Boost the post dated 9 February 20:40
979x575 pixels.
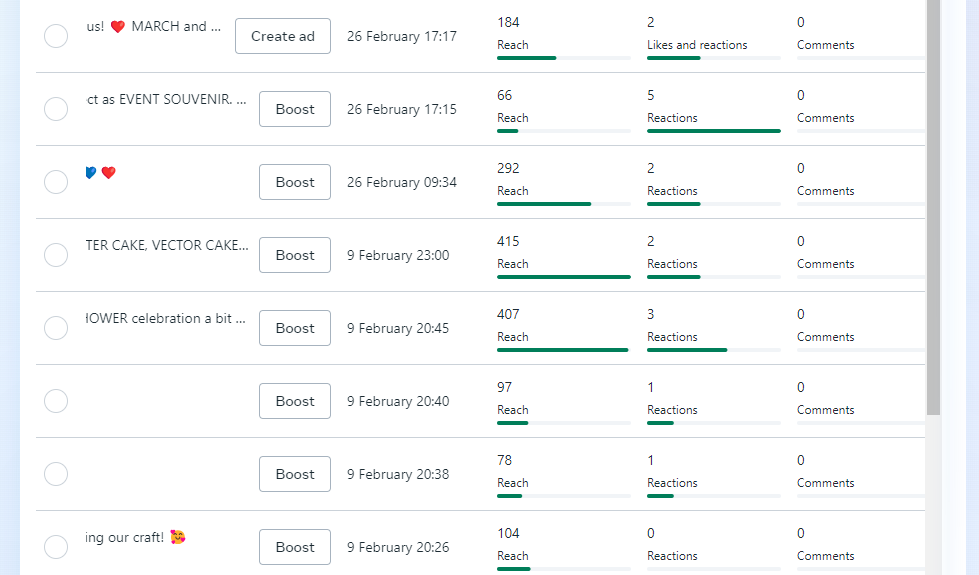[x=295, y=401]
